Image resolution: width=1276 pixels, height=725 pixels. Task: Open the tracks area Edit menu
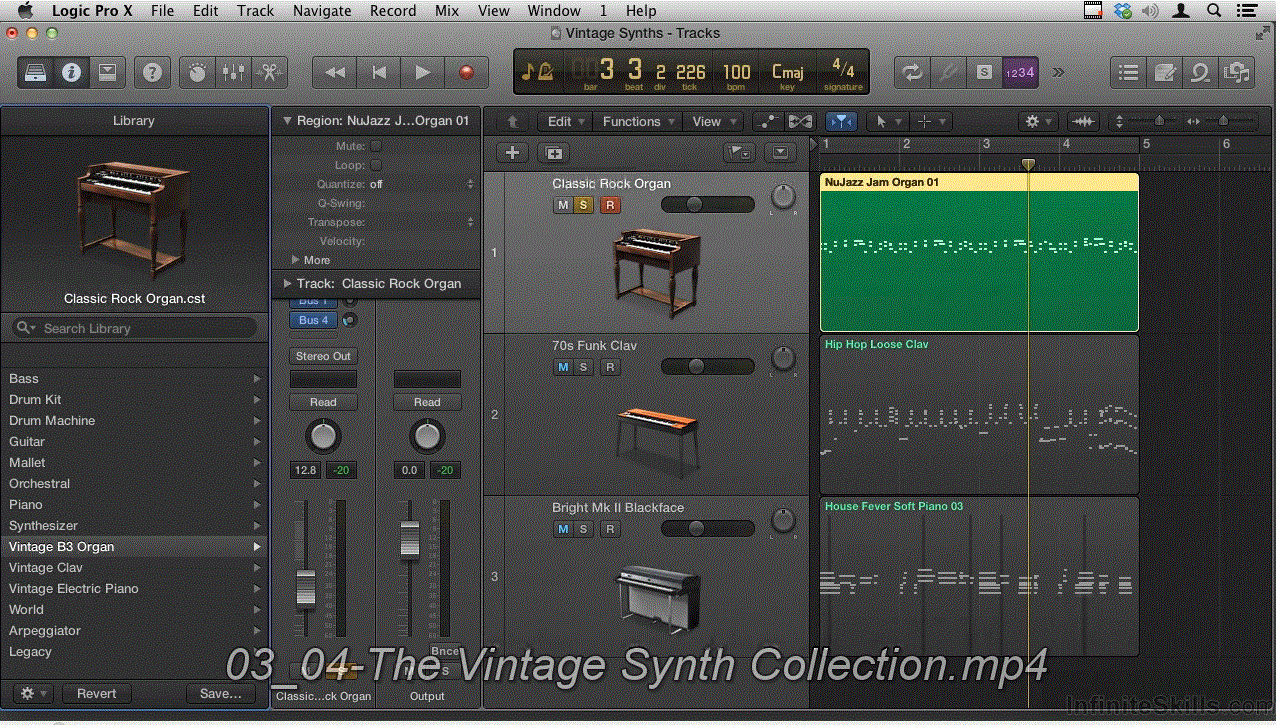pyautogui.click(x=565, y=121)
